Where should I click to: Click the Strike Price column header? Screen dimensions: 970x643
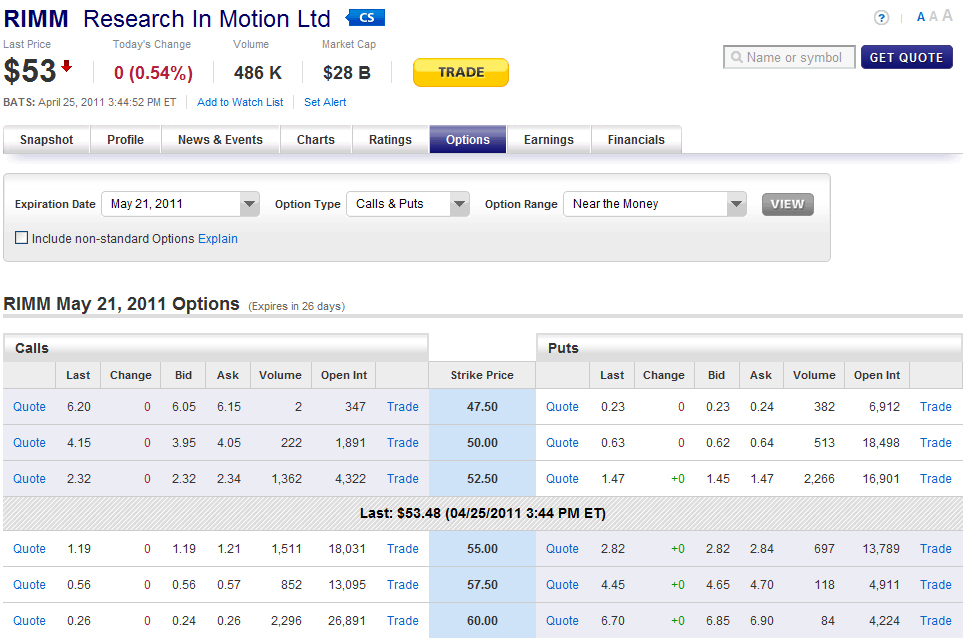coord(482,375)
